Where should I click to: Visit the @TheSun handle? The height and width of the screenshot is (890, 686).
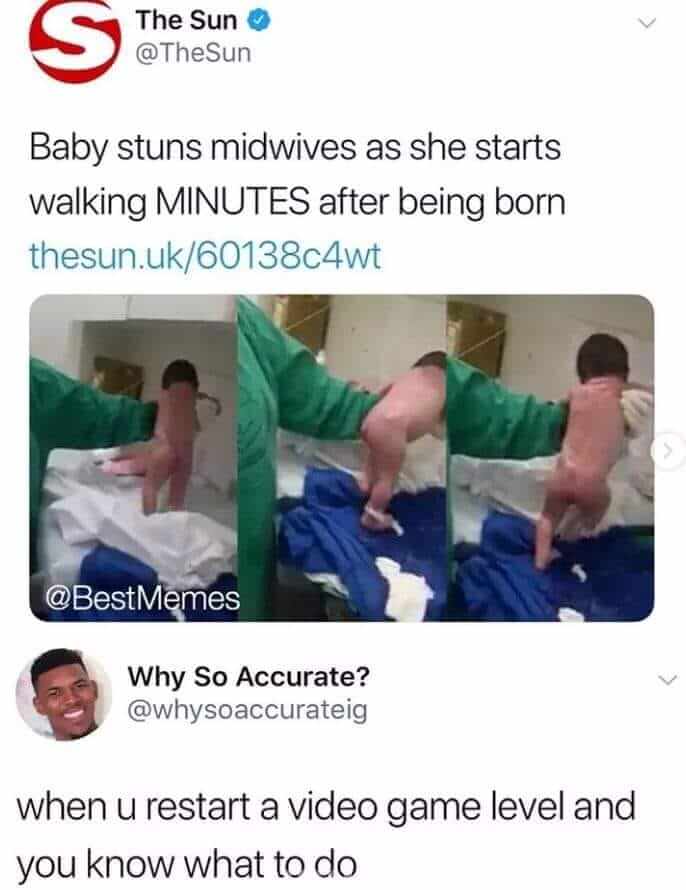193,53
